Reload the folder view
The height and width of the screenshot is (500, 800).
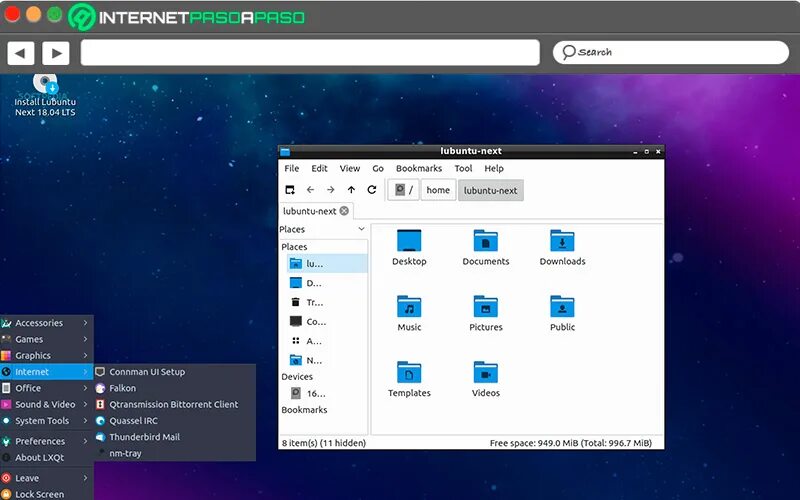click(372, 190)
